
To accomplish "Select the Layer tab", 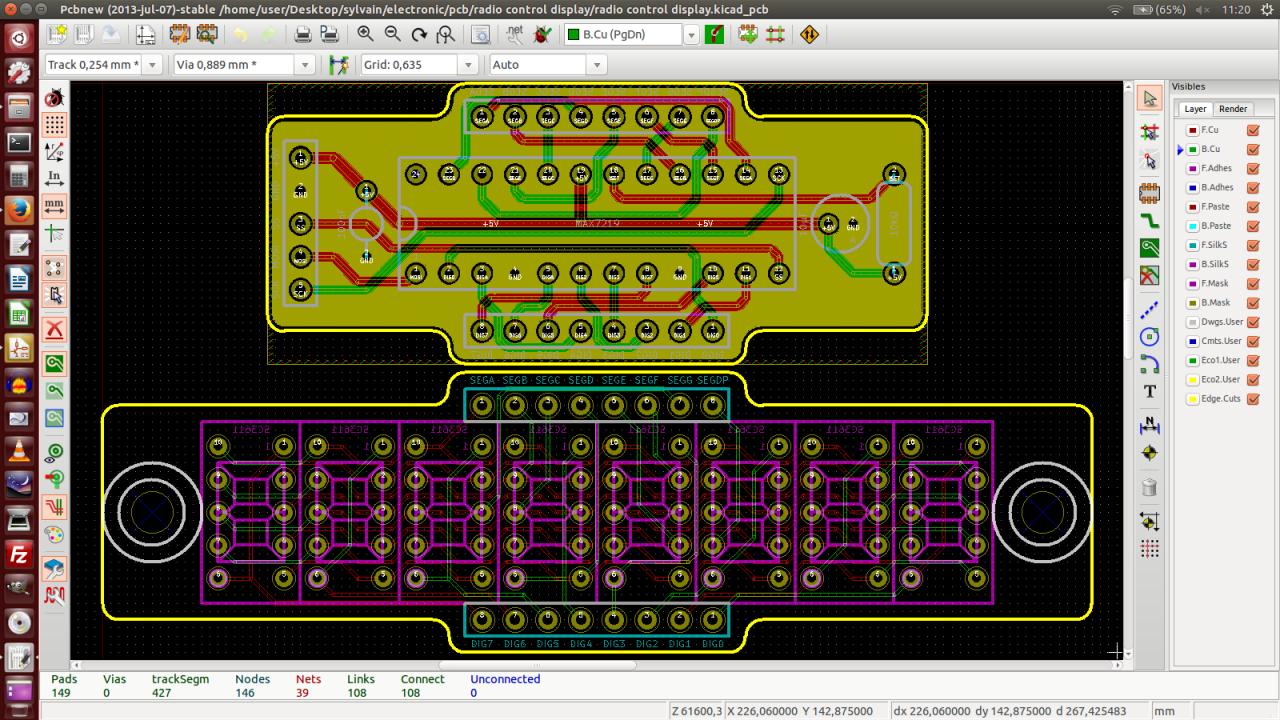I will [1195, 109].
